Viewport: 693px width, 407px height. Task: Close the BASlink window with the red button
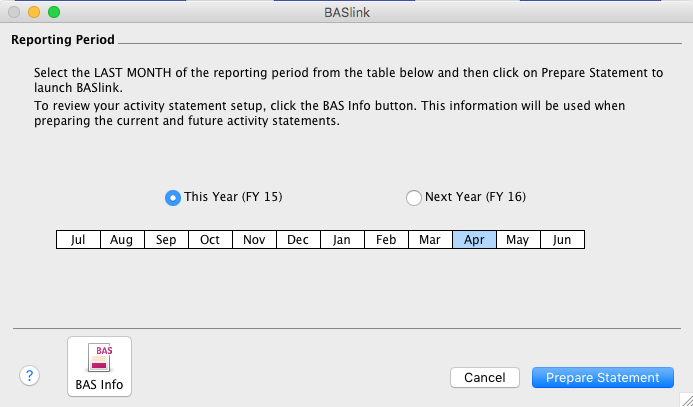click(14, 12)
